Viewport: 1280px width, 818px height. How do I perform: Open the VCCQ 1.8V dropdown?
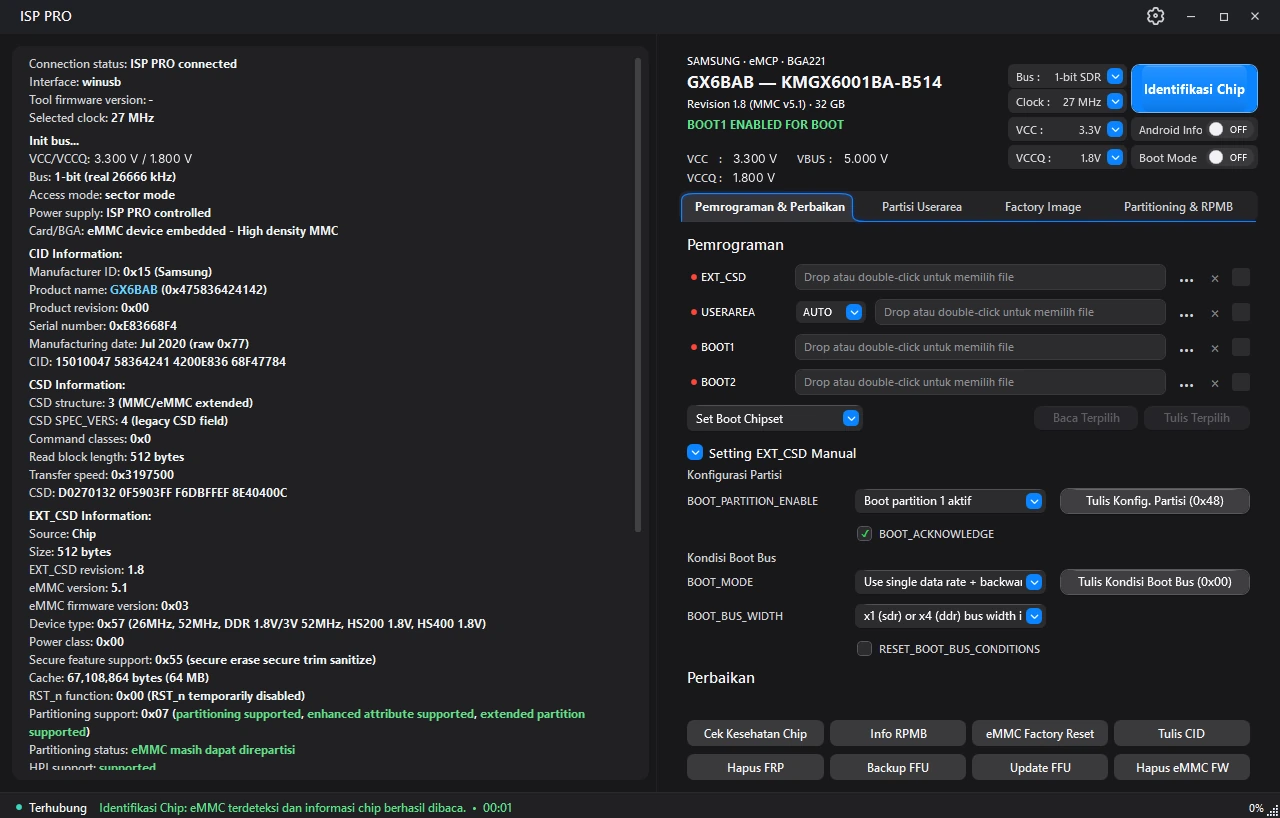point(1067,158)
